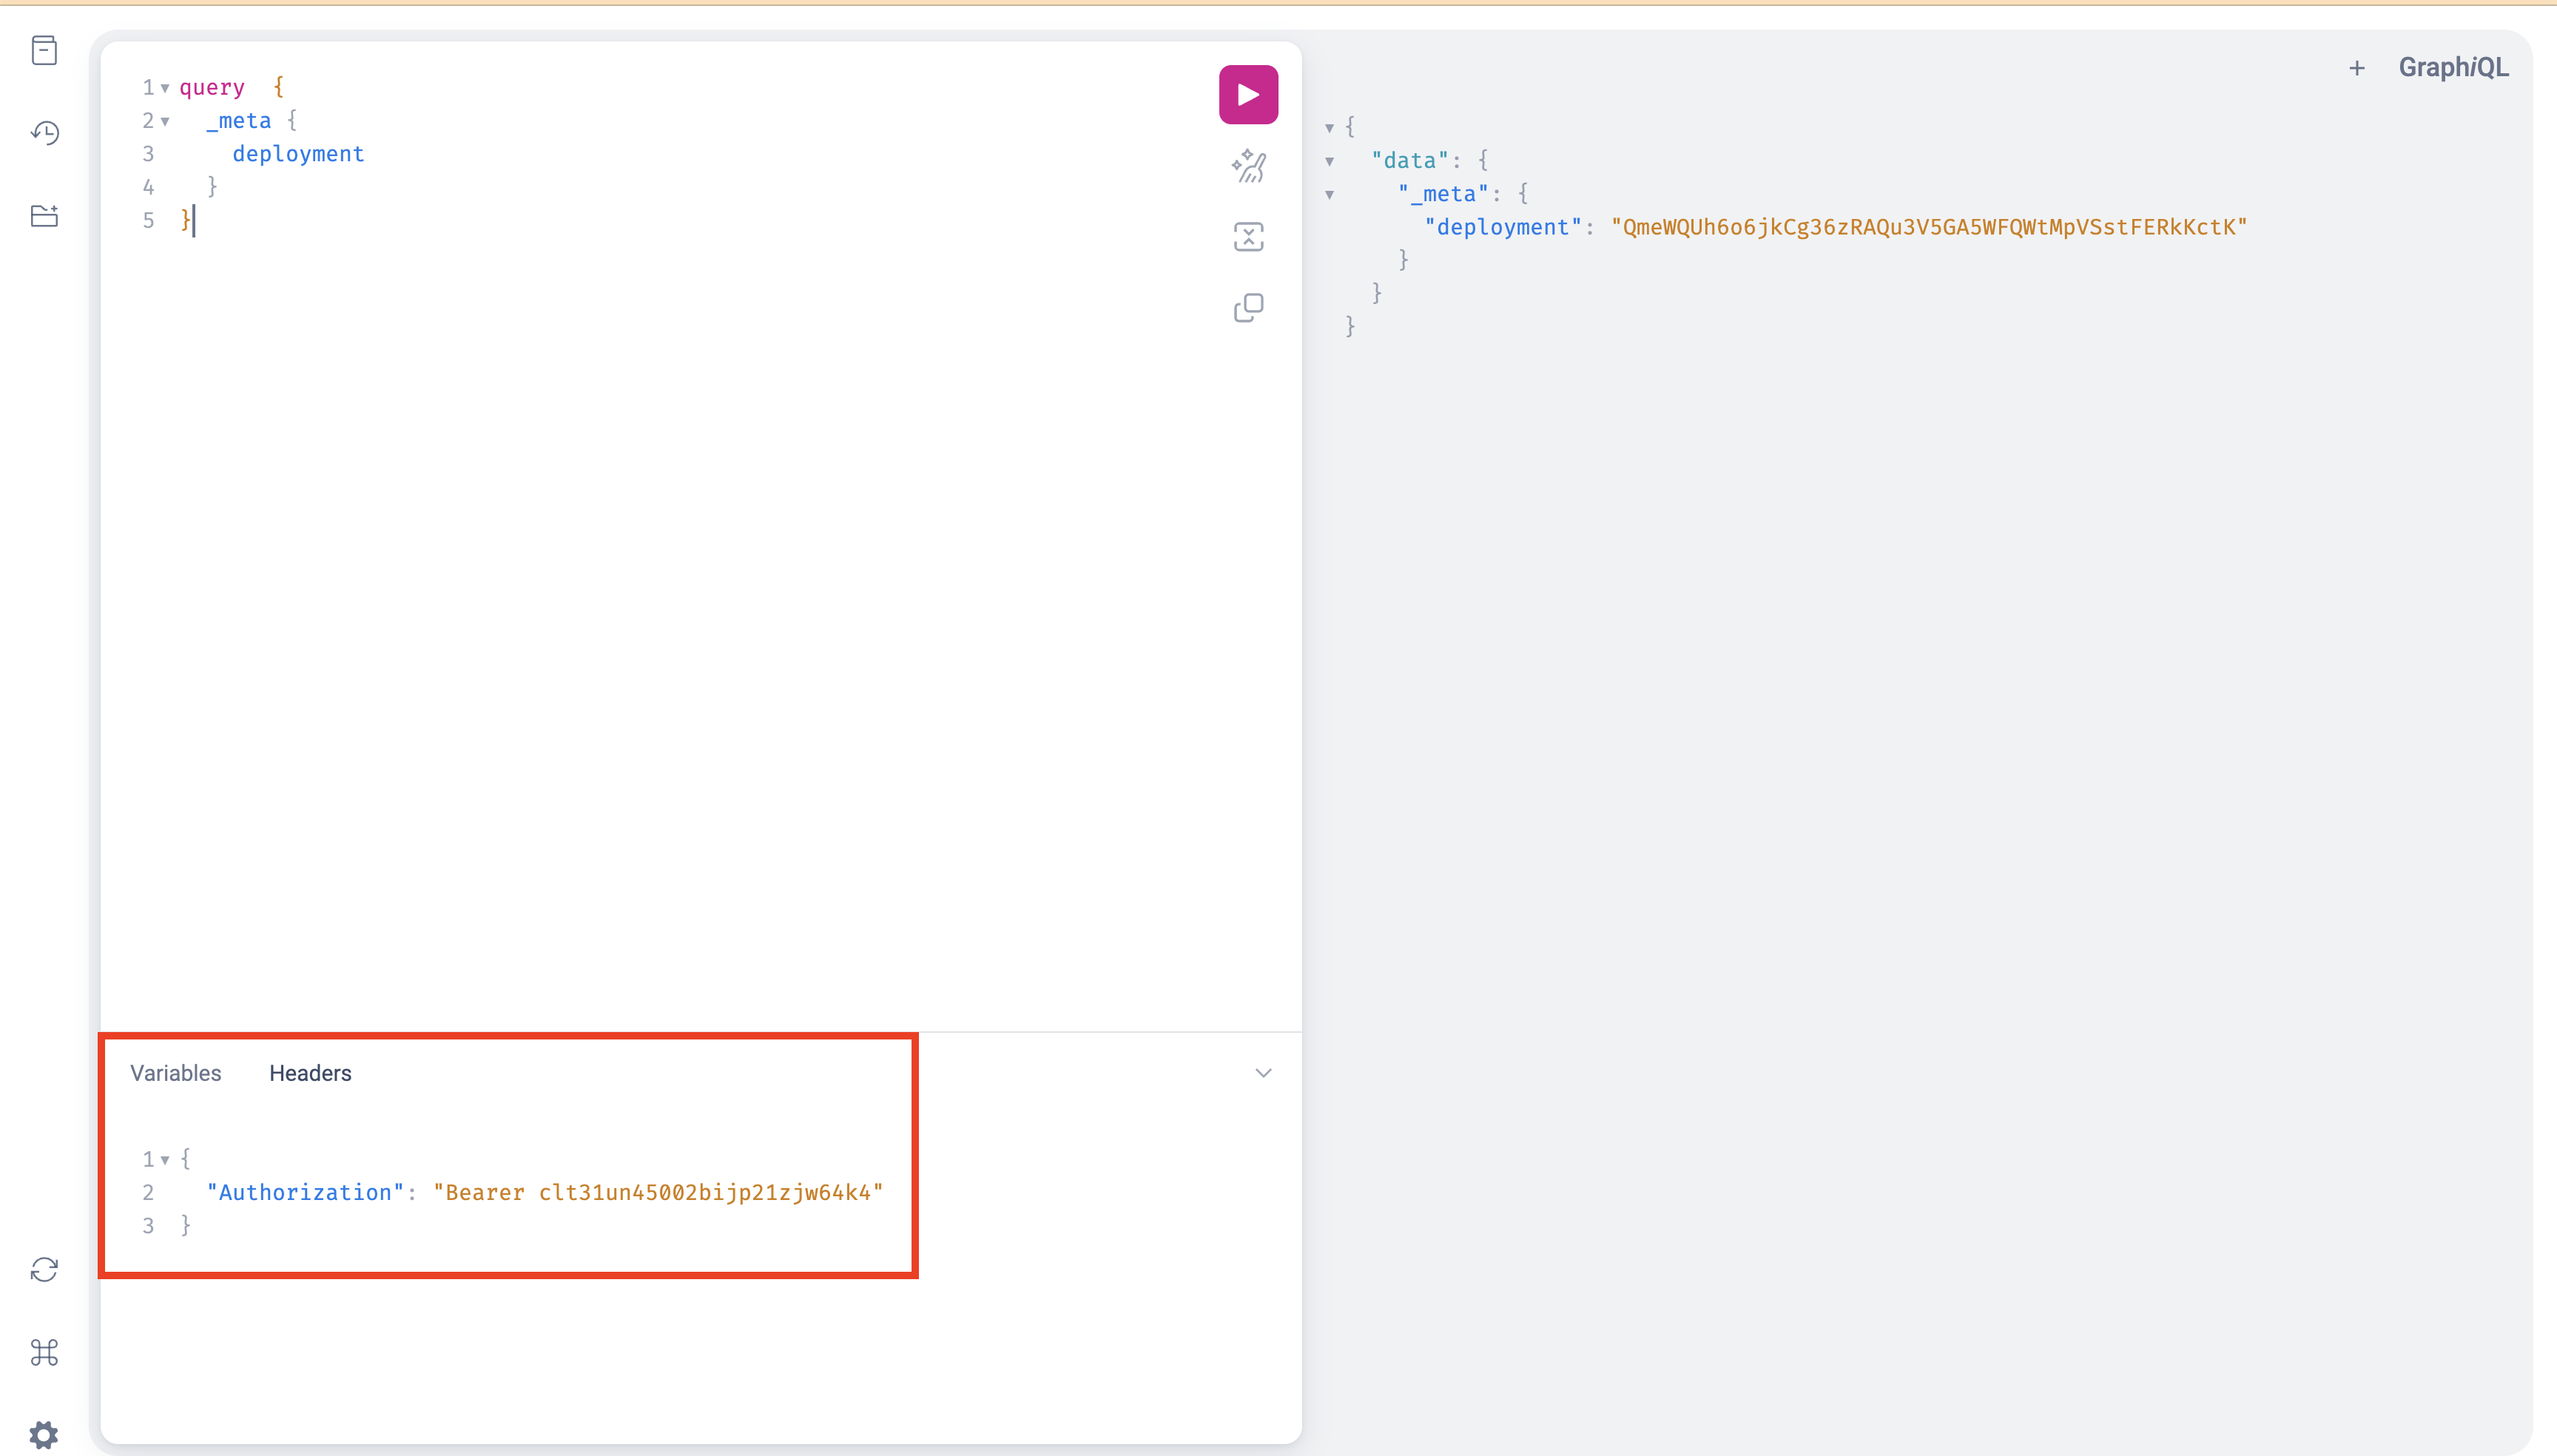The width and height of the screenshot is (2557, 1456).
Task: Open the settings gear dialog
Action: coord(44,1435)
